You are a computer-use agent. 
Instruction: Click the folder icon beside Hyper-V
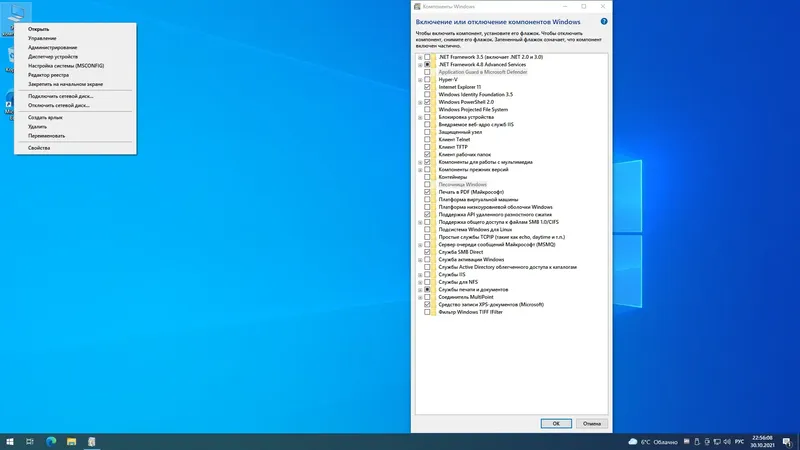pyautogui.click(x=434, y=80)
